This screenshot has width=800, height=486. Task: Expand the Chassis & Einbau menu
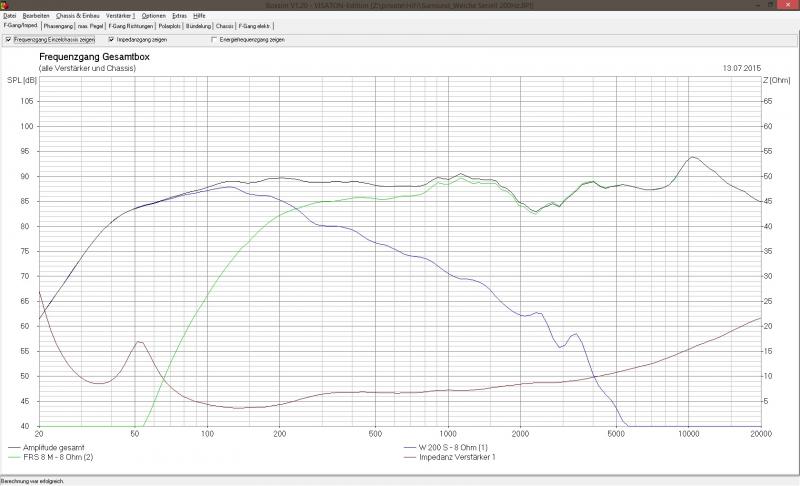78,16
